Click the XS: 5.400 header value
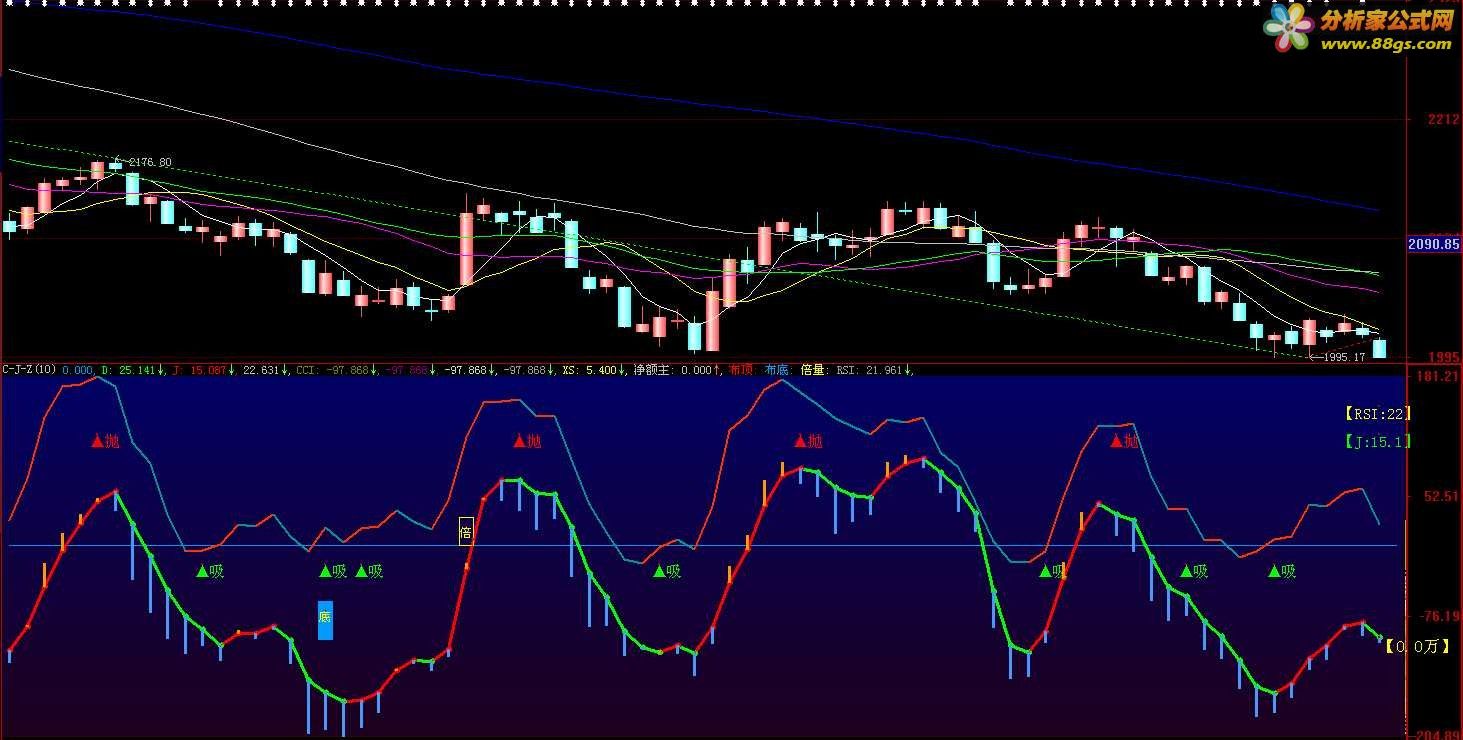This screenshot has width=1463, height=740. (x=594, y=370)
